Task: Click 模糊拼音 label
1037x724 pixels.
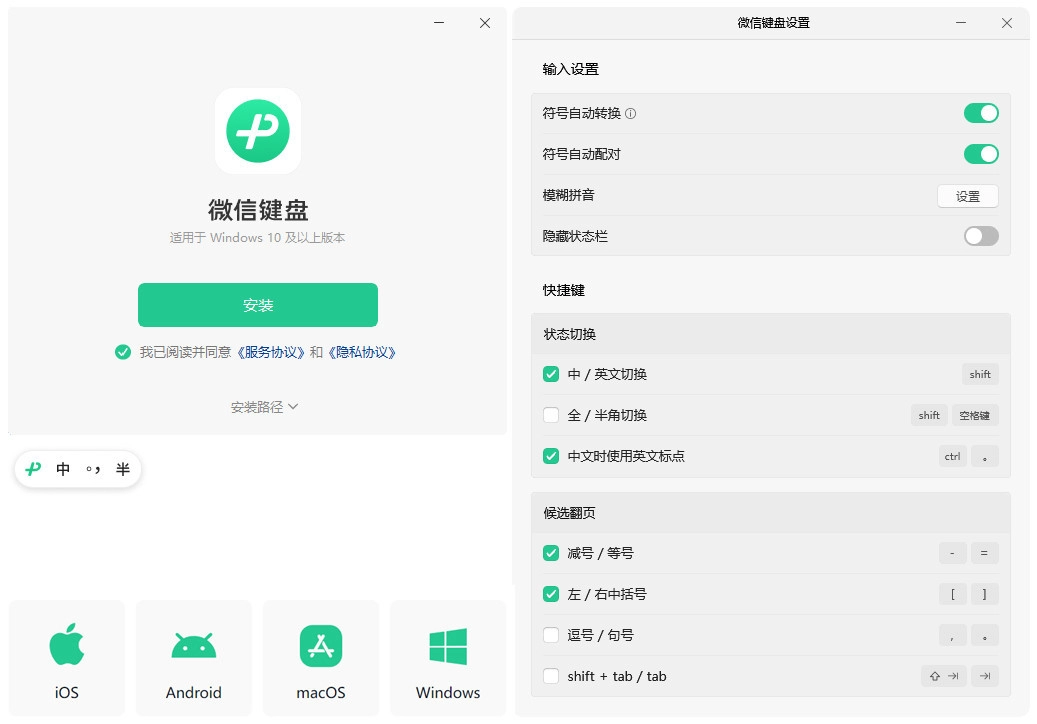Action: pyautogui.click(x=568, y=195)
